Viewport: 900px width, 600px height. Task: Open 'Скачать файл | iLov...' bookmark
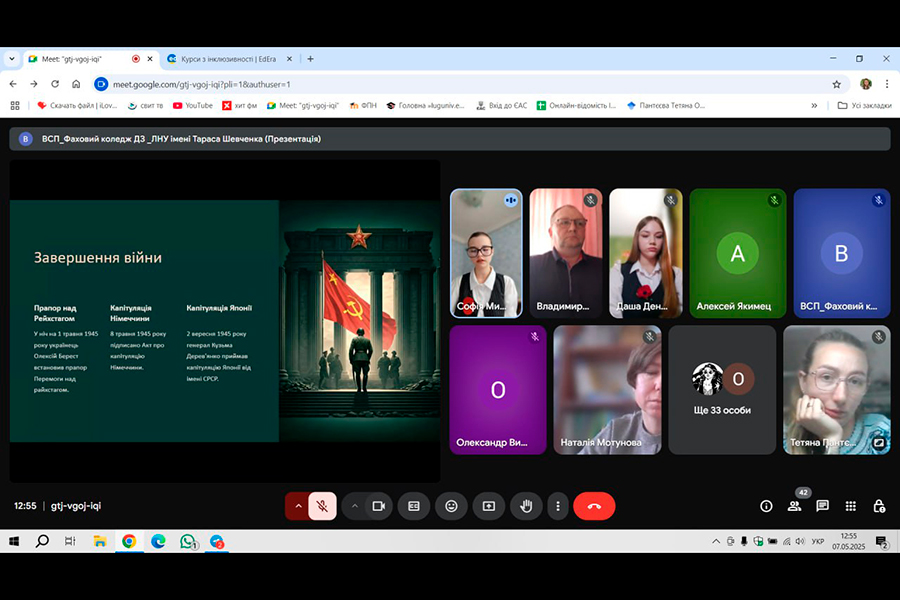[77, 106]
